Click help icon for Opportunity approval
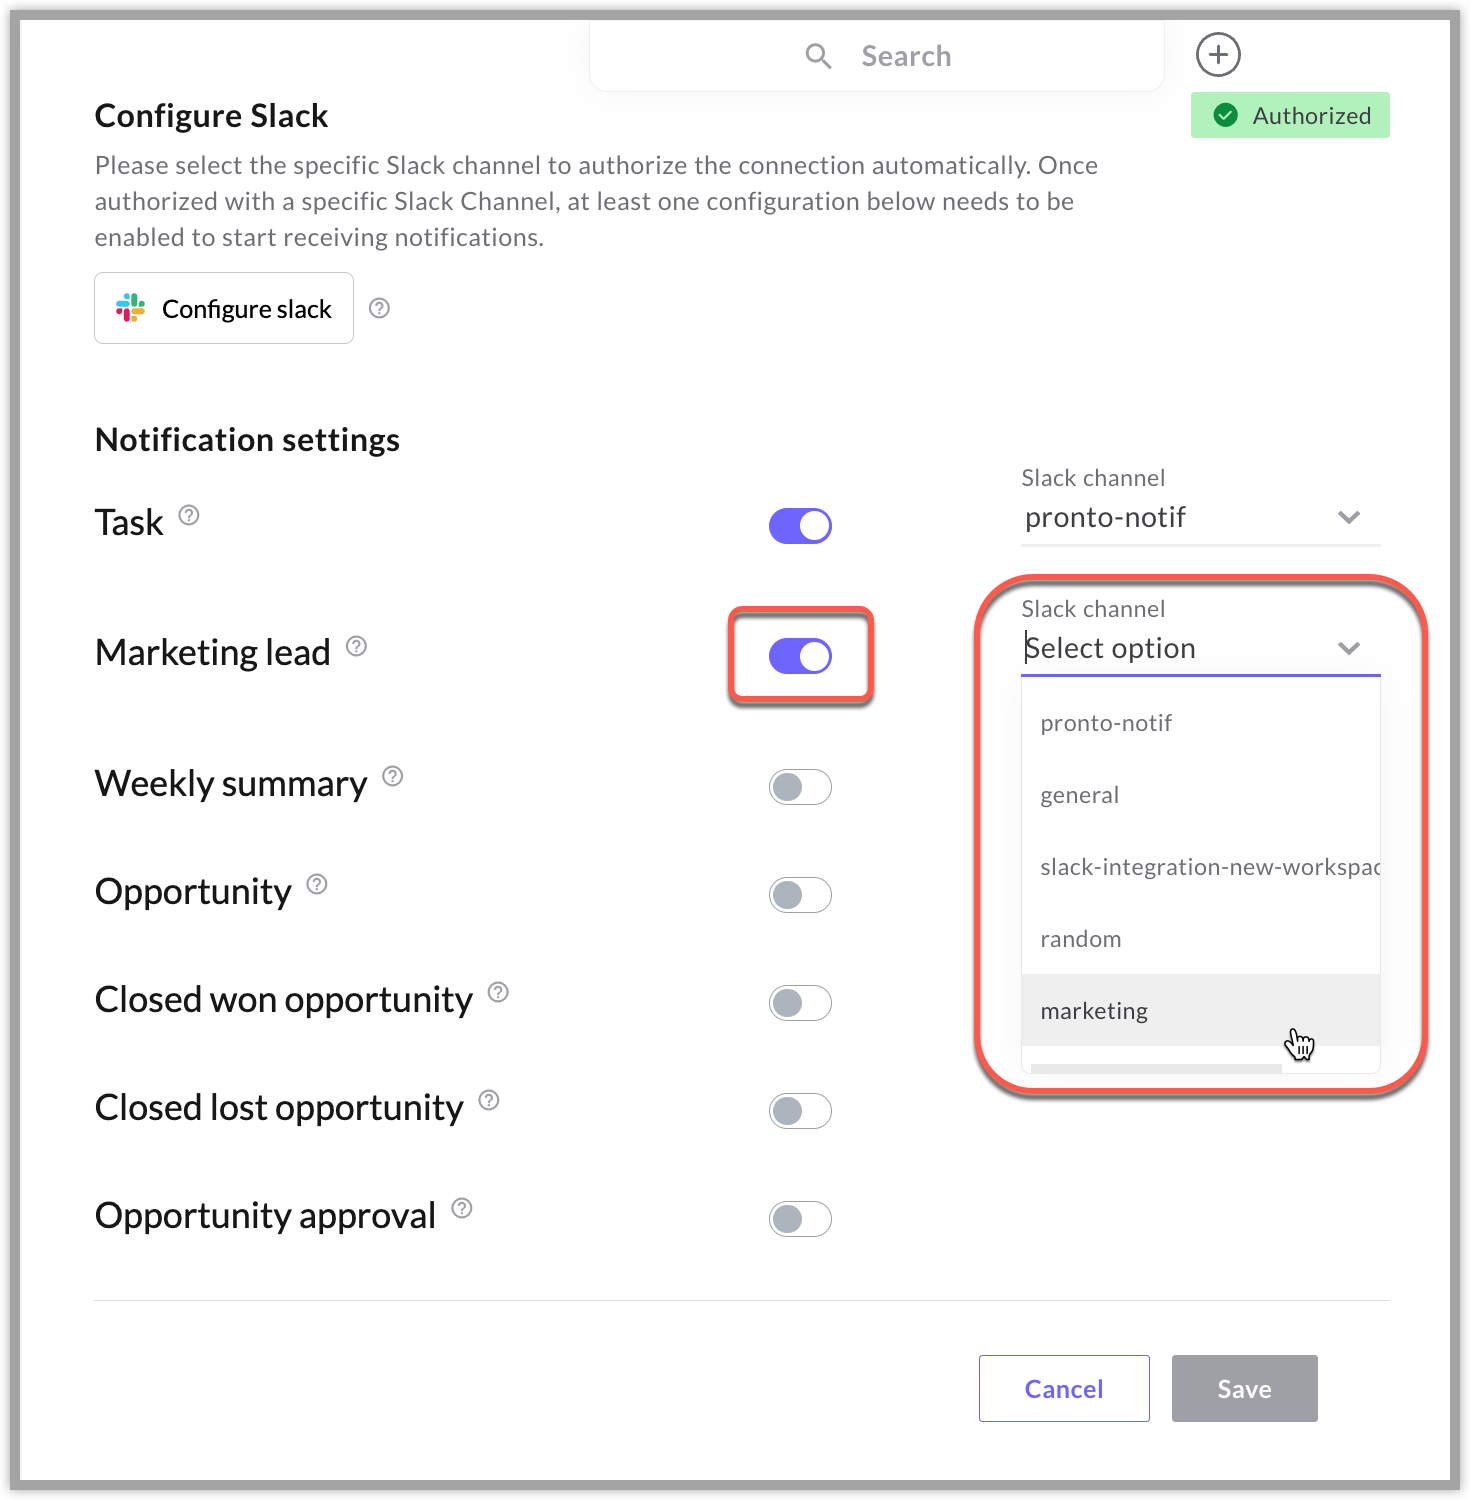The height and width of the screenshot is (1500, 1470). [461, 1208]
